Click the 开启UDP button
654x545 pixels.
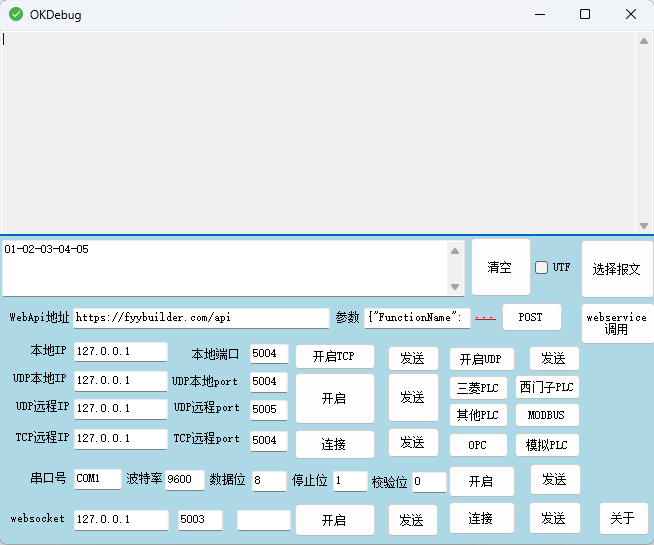[x=481, y=359]
